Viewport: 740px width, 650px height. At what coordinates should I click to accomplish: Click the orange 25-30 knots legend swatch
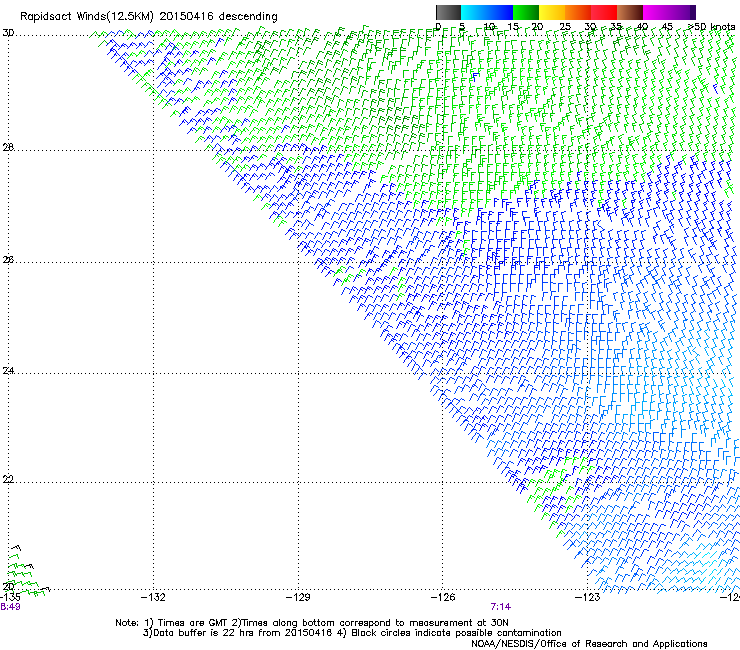click(578, 12)
